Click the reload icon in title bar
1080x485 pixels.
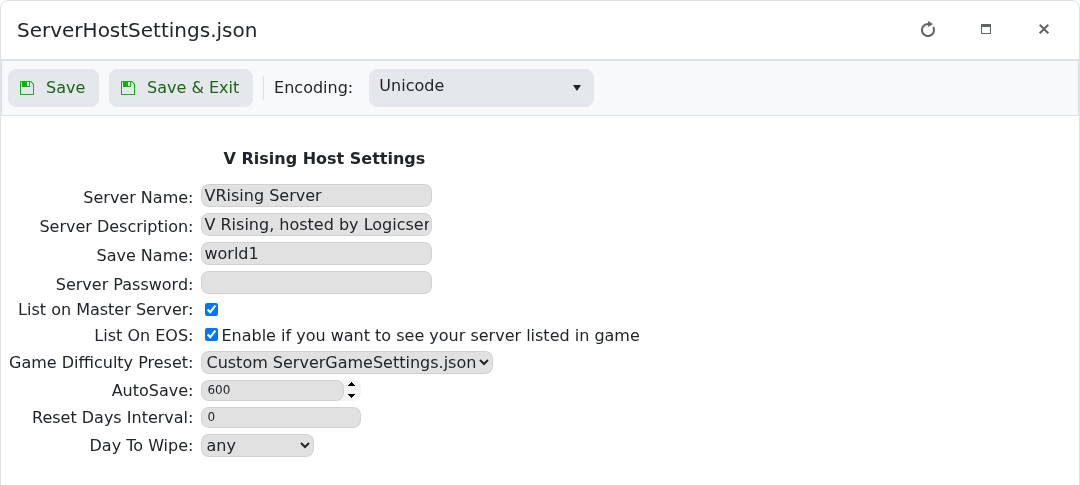click(x=928, y=30)
